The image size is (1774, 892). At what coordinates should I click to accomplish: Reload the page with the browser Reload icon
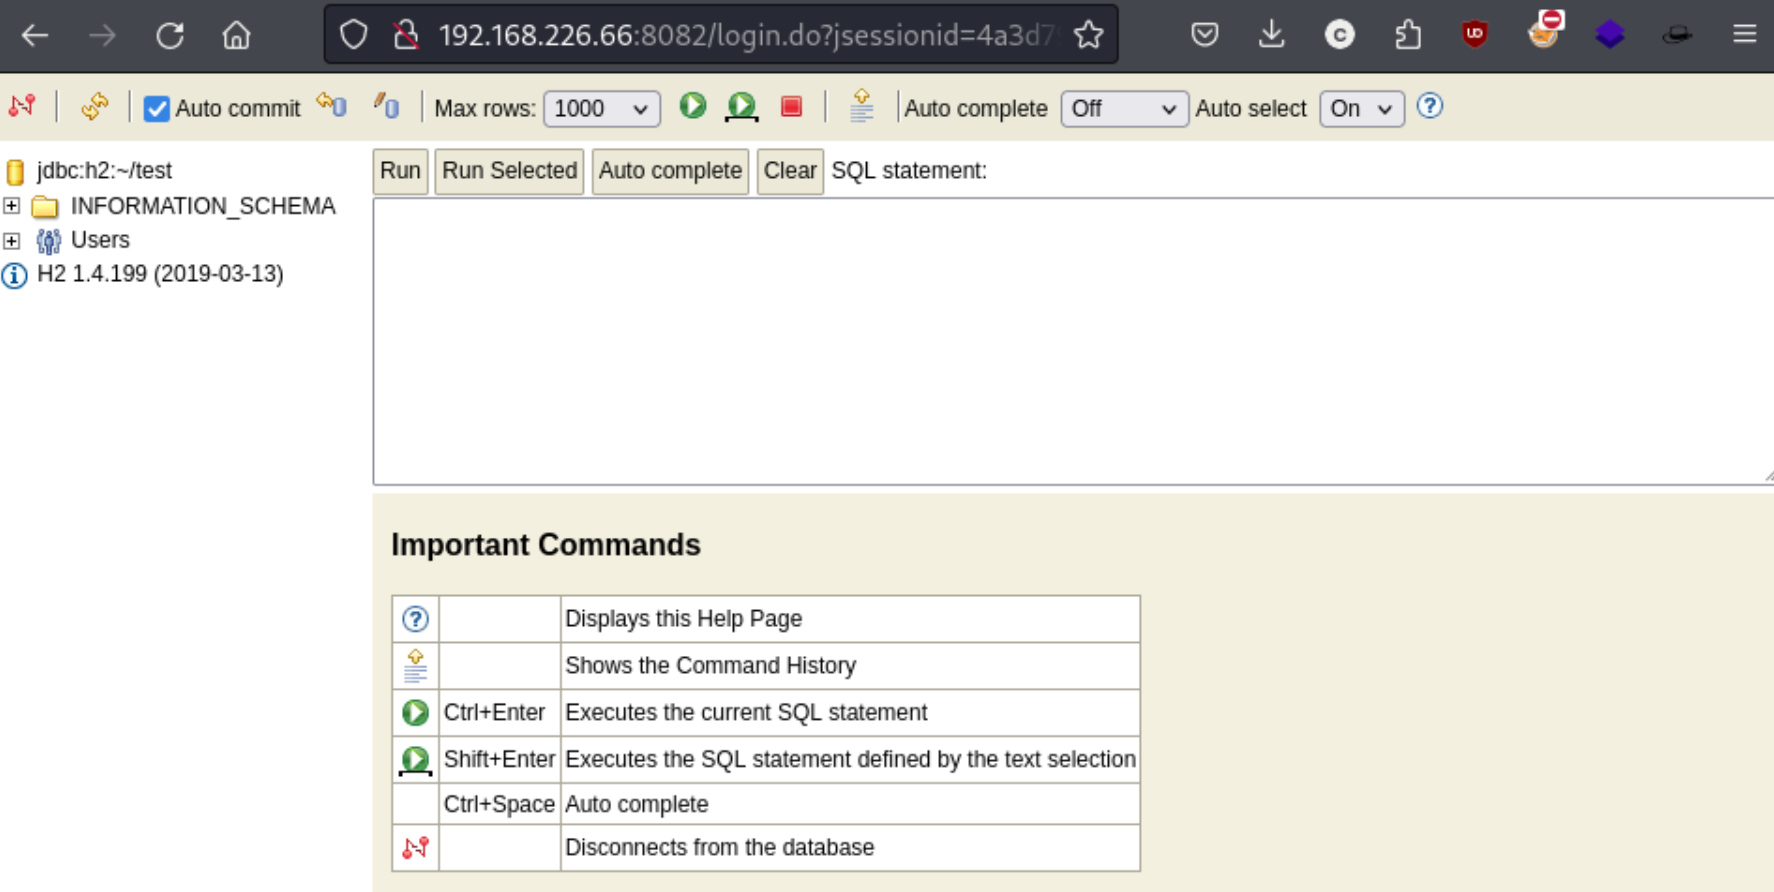(x=170, y=36)
